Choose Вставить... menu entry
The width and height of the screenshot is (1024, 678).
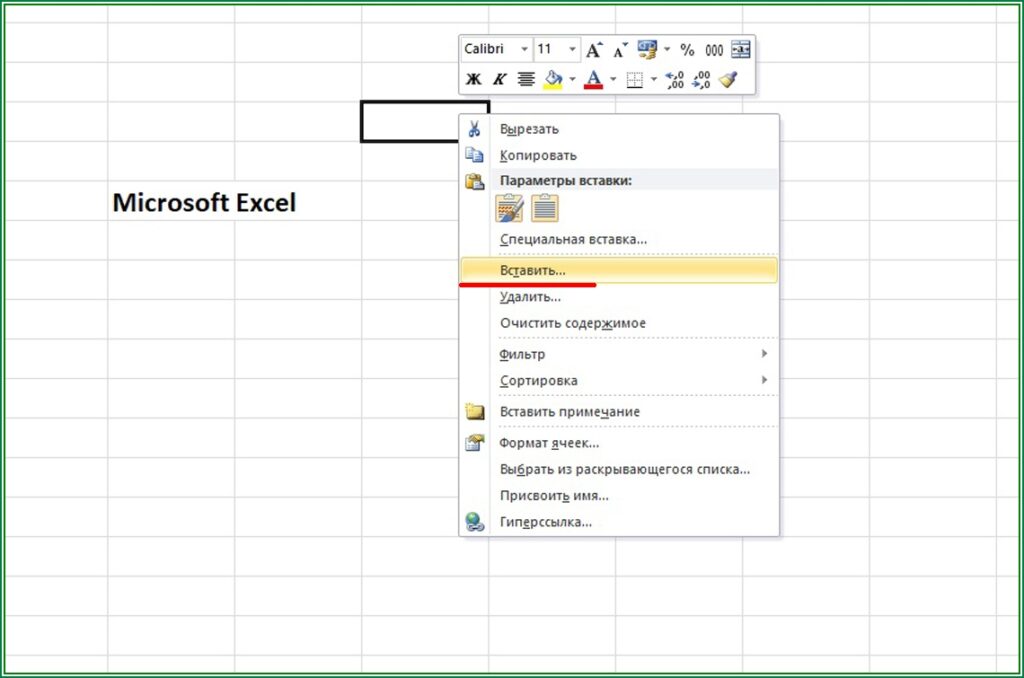tap(619, 270)
